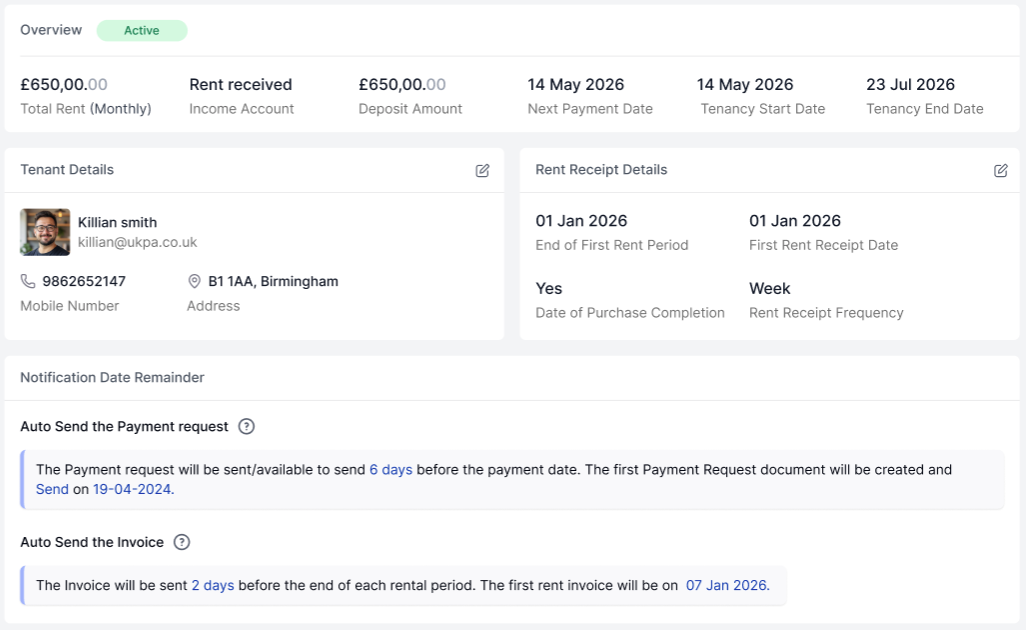Click the Active status badge
This screenshot has width=1026, height=630.
[x=142, y=31]
